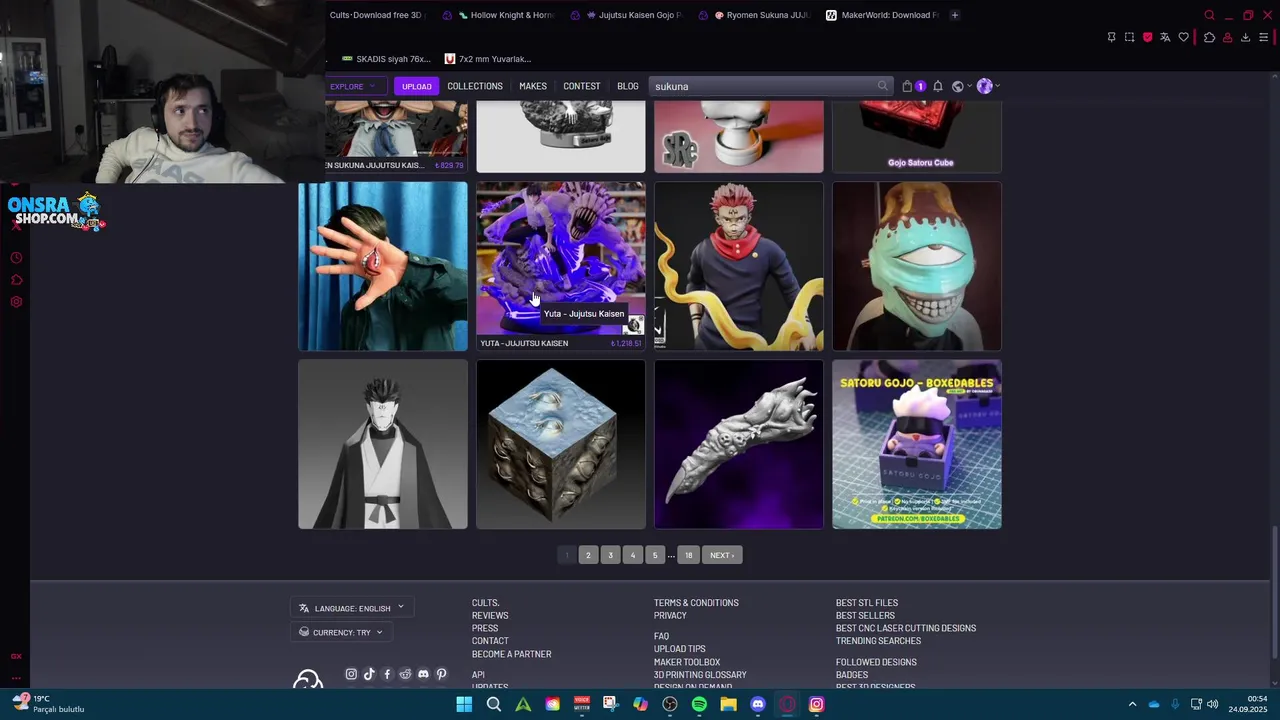Click the Facebook icon in footer
The image size is (1280, 720).
click(x=387, y=674)
